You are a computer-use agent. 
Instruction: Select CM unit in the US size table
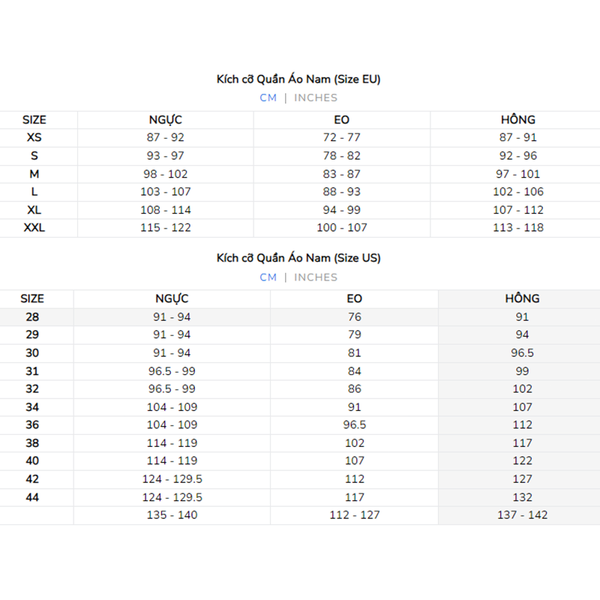point(268,277)
